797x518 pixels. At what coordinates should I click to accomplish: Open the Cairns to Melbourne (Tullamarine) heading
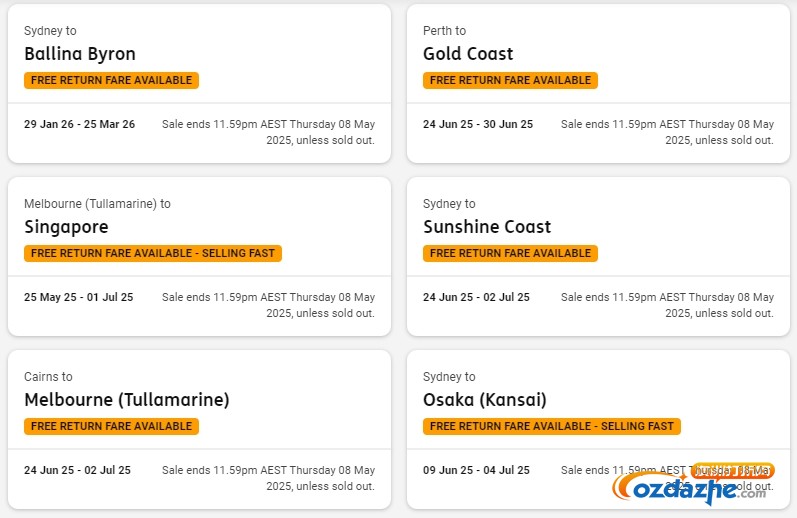(x=127, y=400)
